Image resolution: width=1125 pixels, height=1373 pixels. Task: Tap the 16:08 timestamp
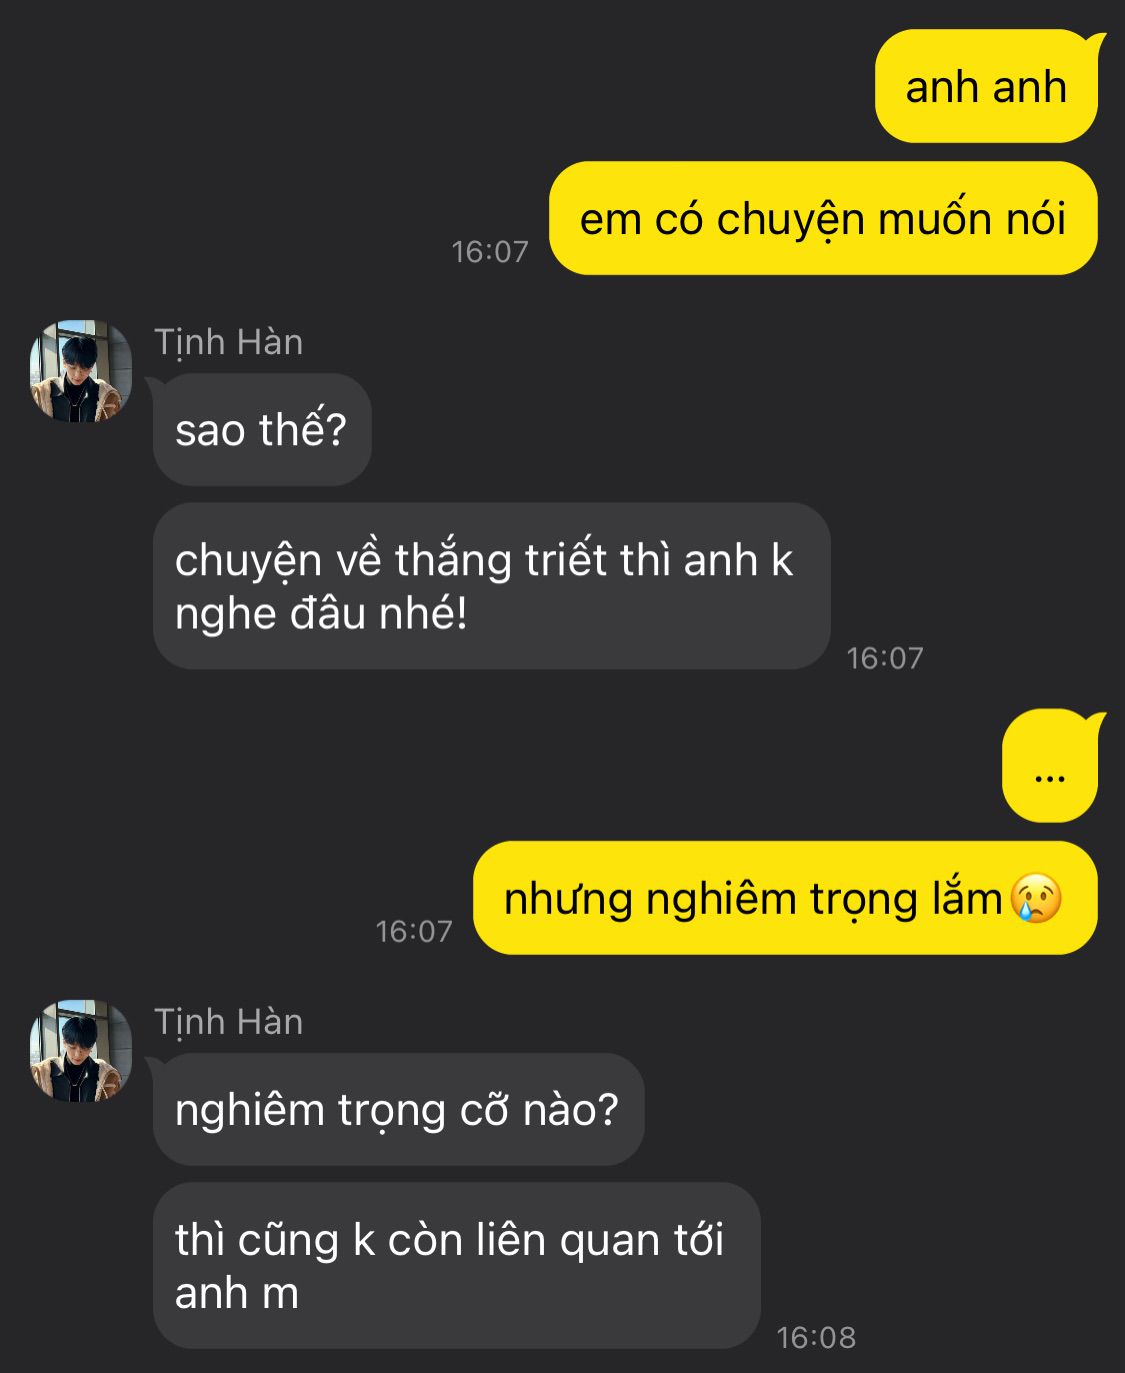[816, 1337]
